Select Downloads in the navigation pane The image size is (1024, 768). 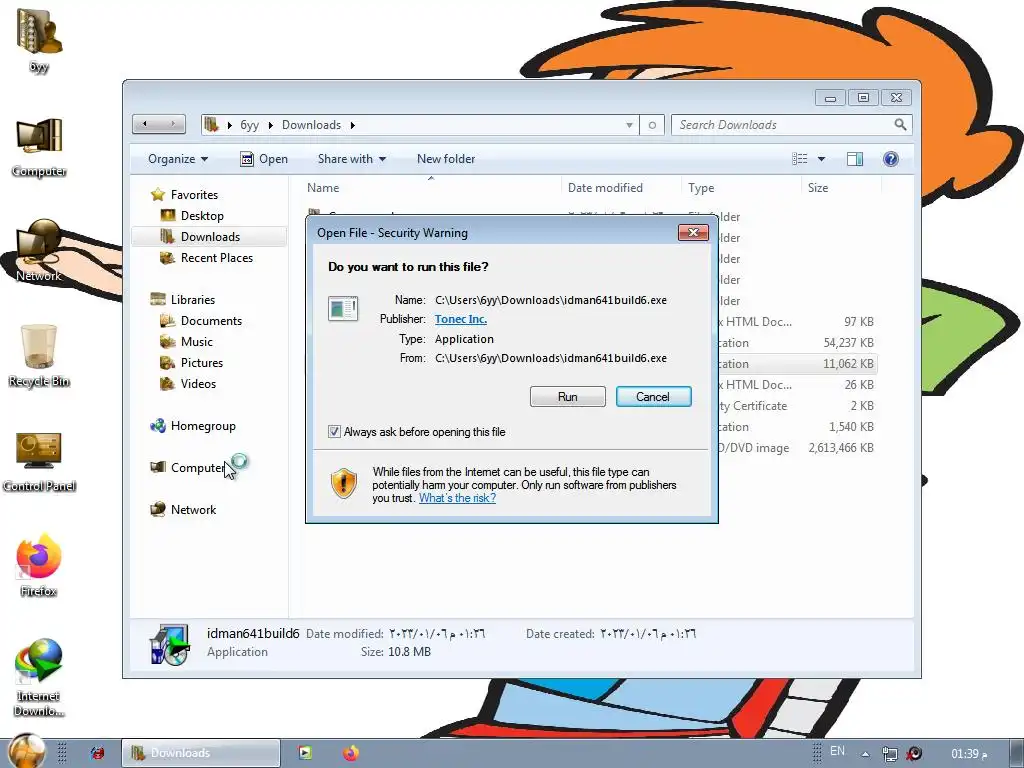(210, 236)
